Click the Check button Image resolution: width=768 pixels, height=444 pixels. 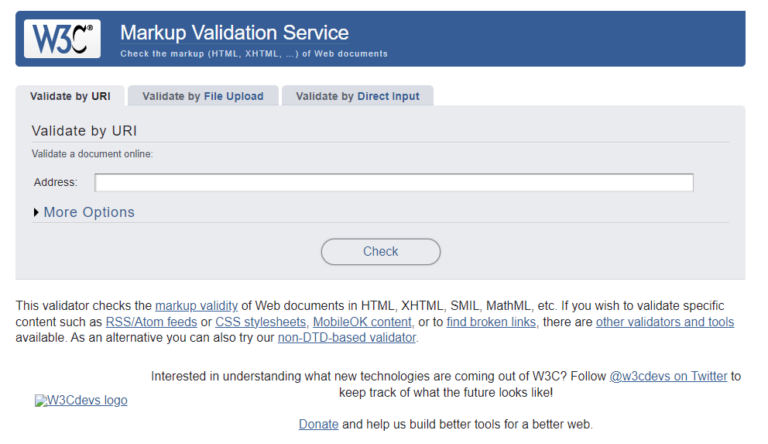(381, 251)
